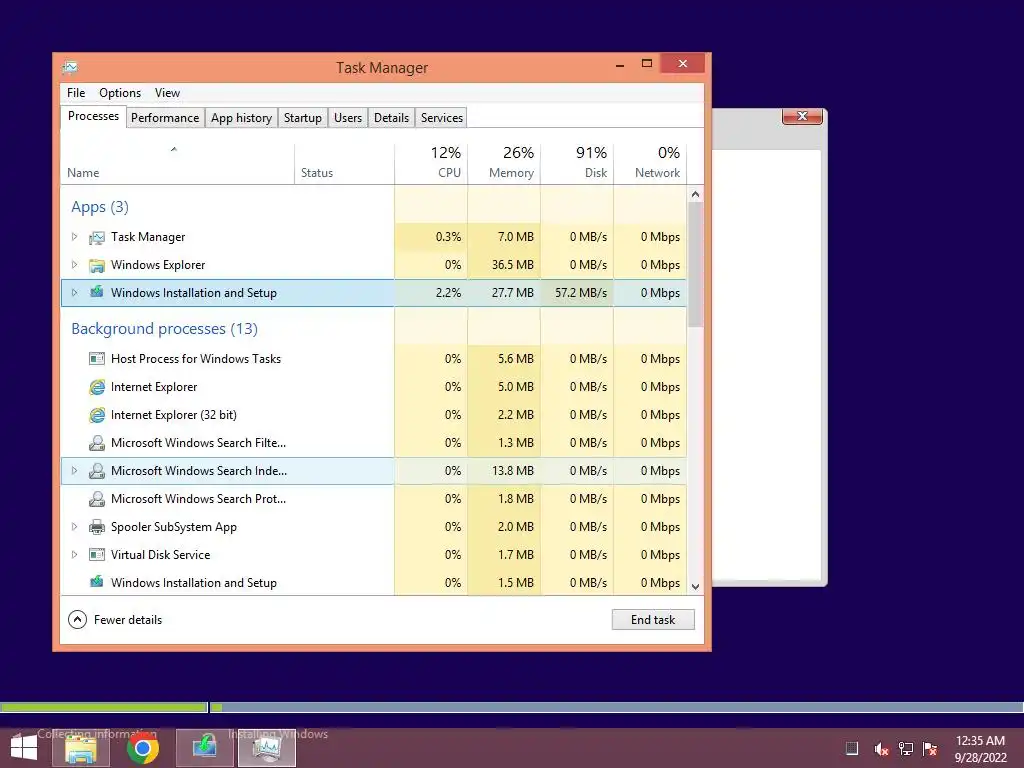Image resolution: width=1024 pixels, height=768 pixels.
Task: Click the Host Process for Windows Tasks icon
Action: tap(97, 359)
